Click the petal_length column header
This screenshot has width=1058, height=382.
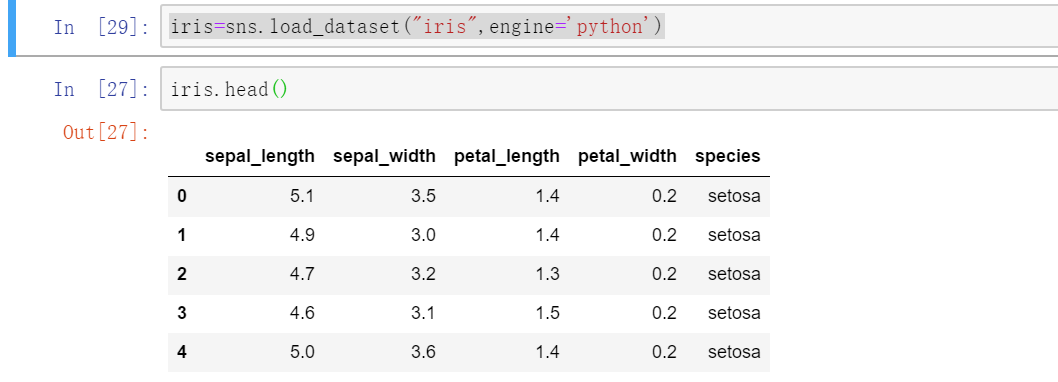click(507, 157)
